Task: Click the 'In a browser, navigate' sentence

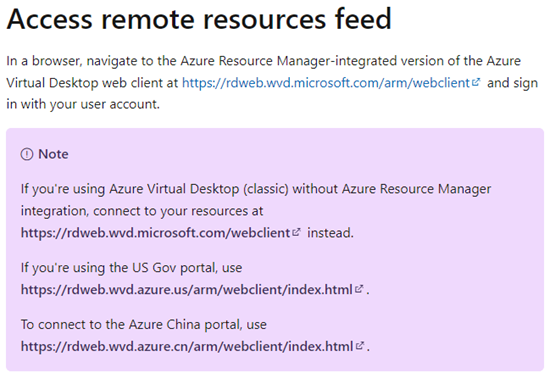Action: 263,61
